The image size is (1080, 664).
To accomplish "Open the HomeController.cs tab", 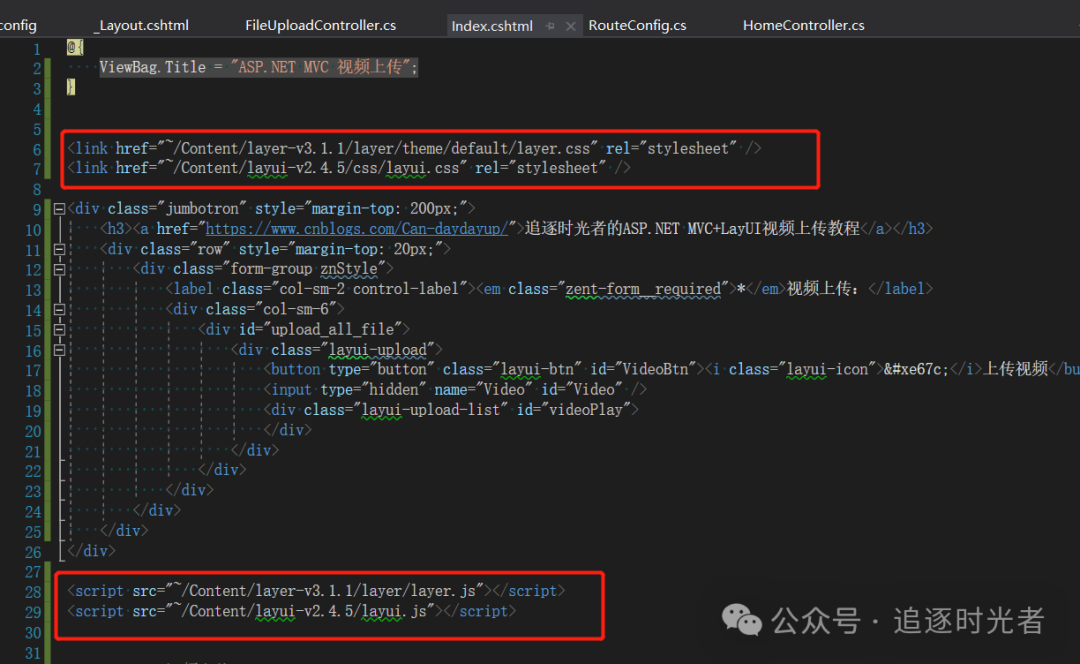I will tap(803, 25).
